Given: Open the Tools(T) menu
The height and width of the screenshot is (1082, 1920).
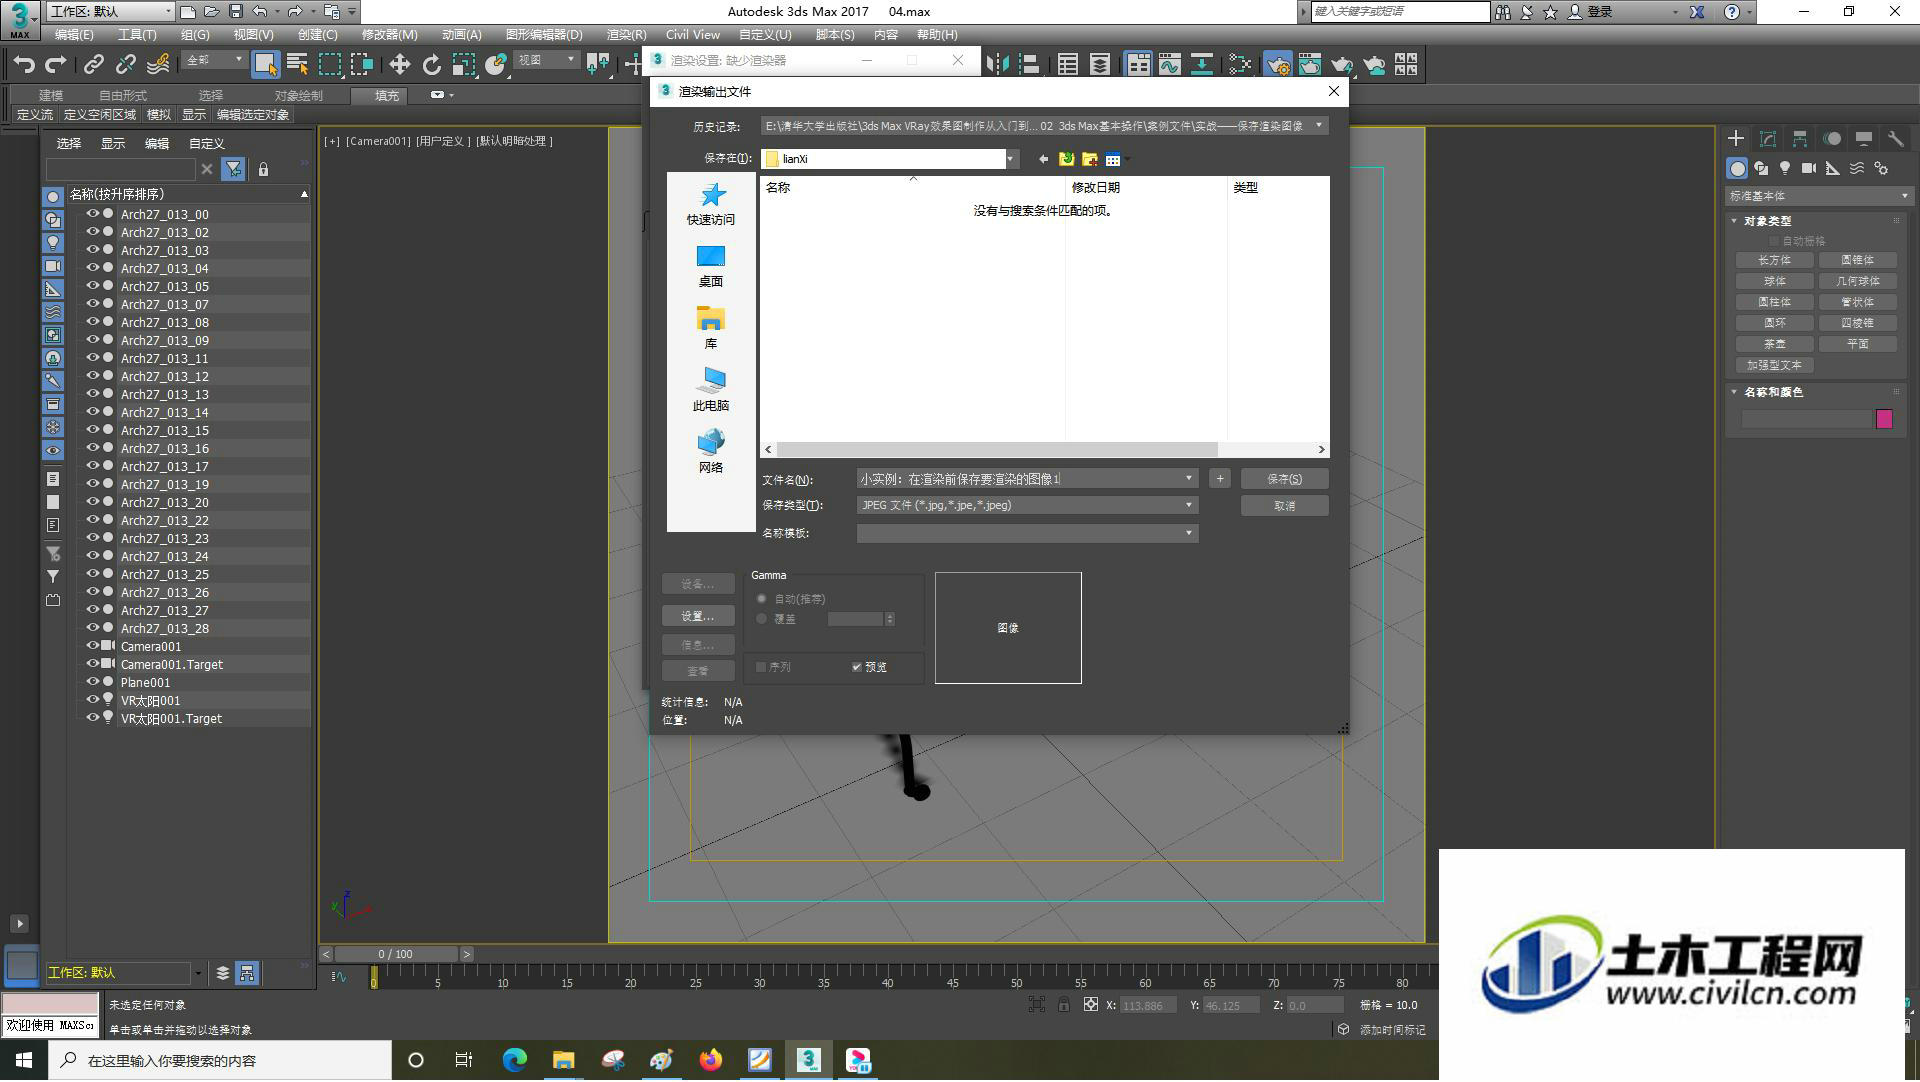Looking at the screenshot, I should [137, 35].
